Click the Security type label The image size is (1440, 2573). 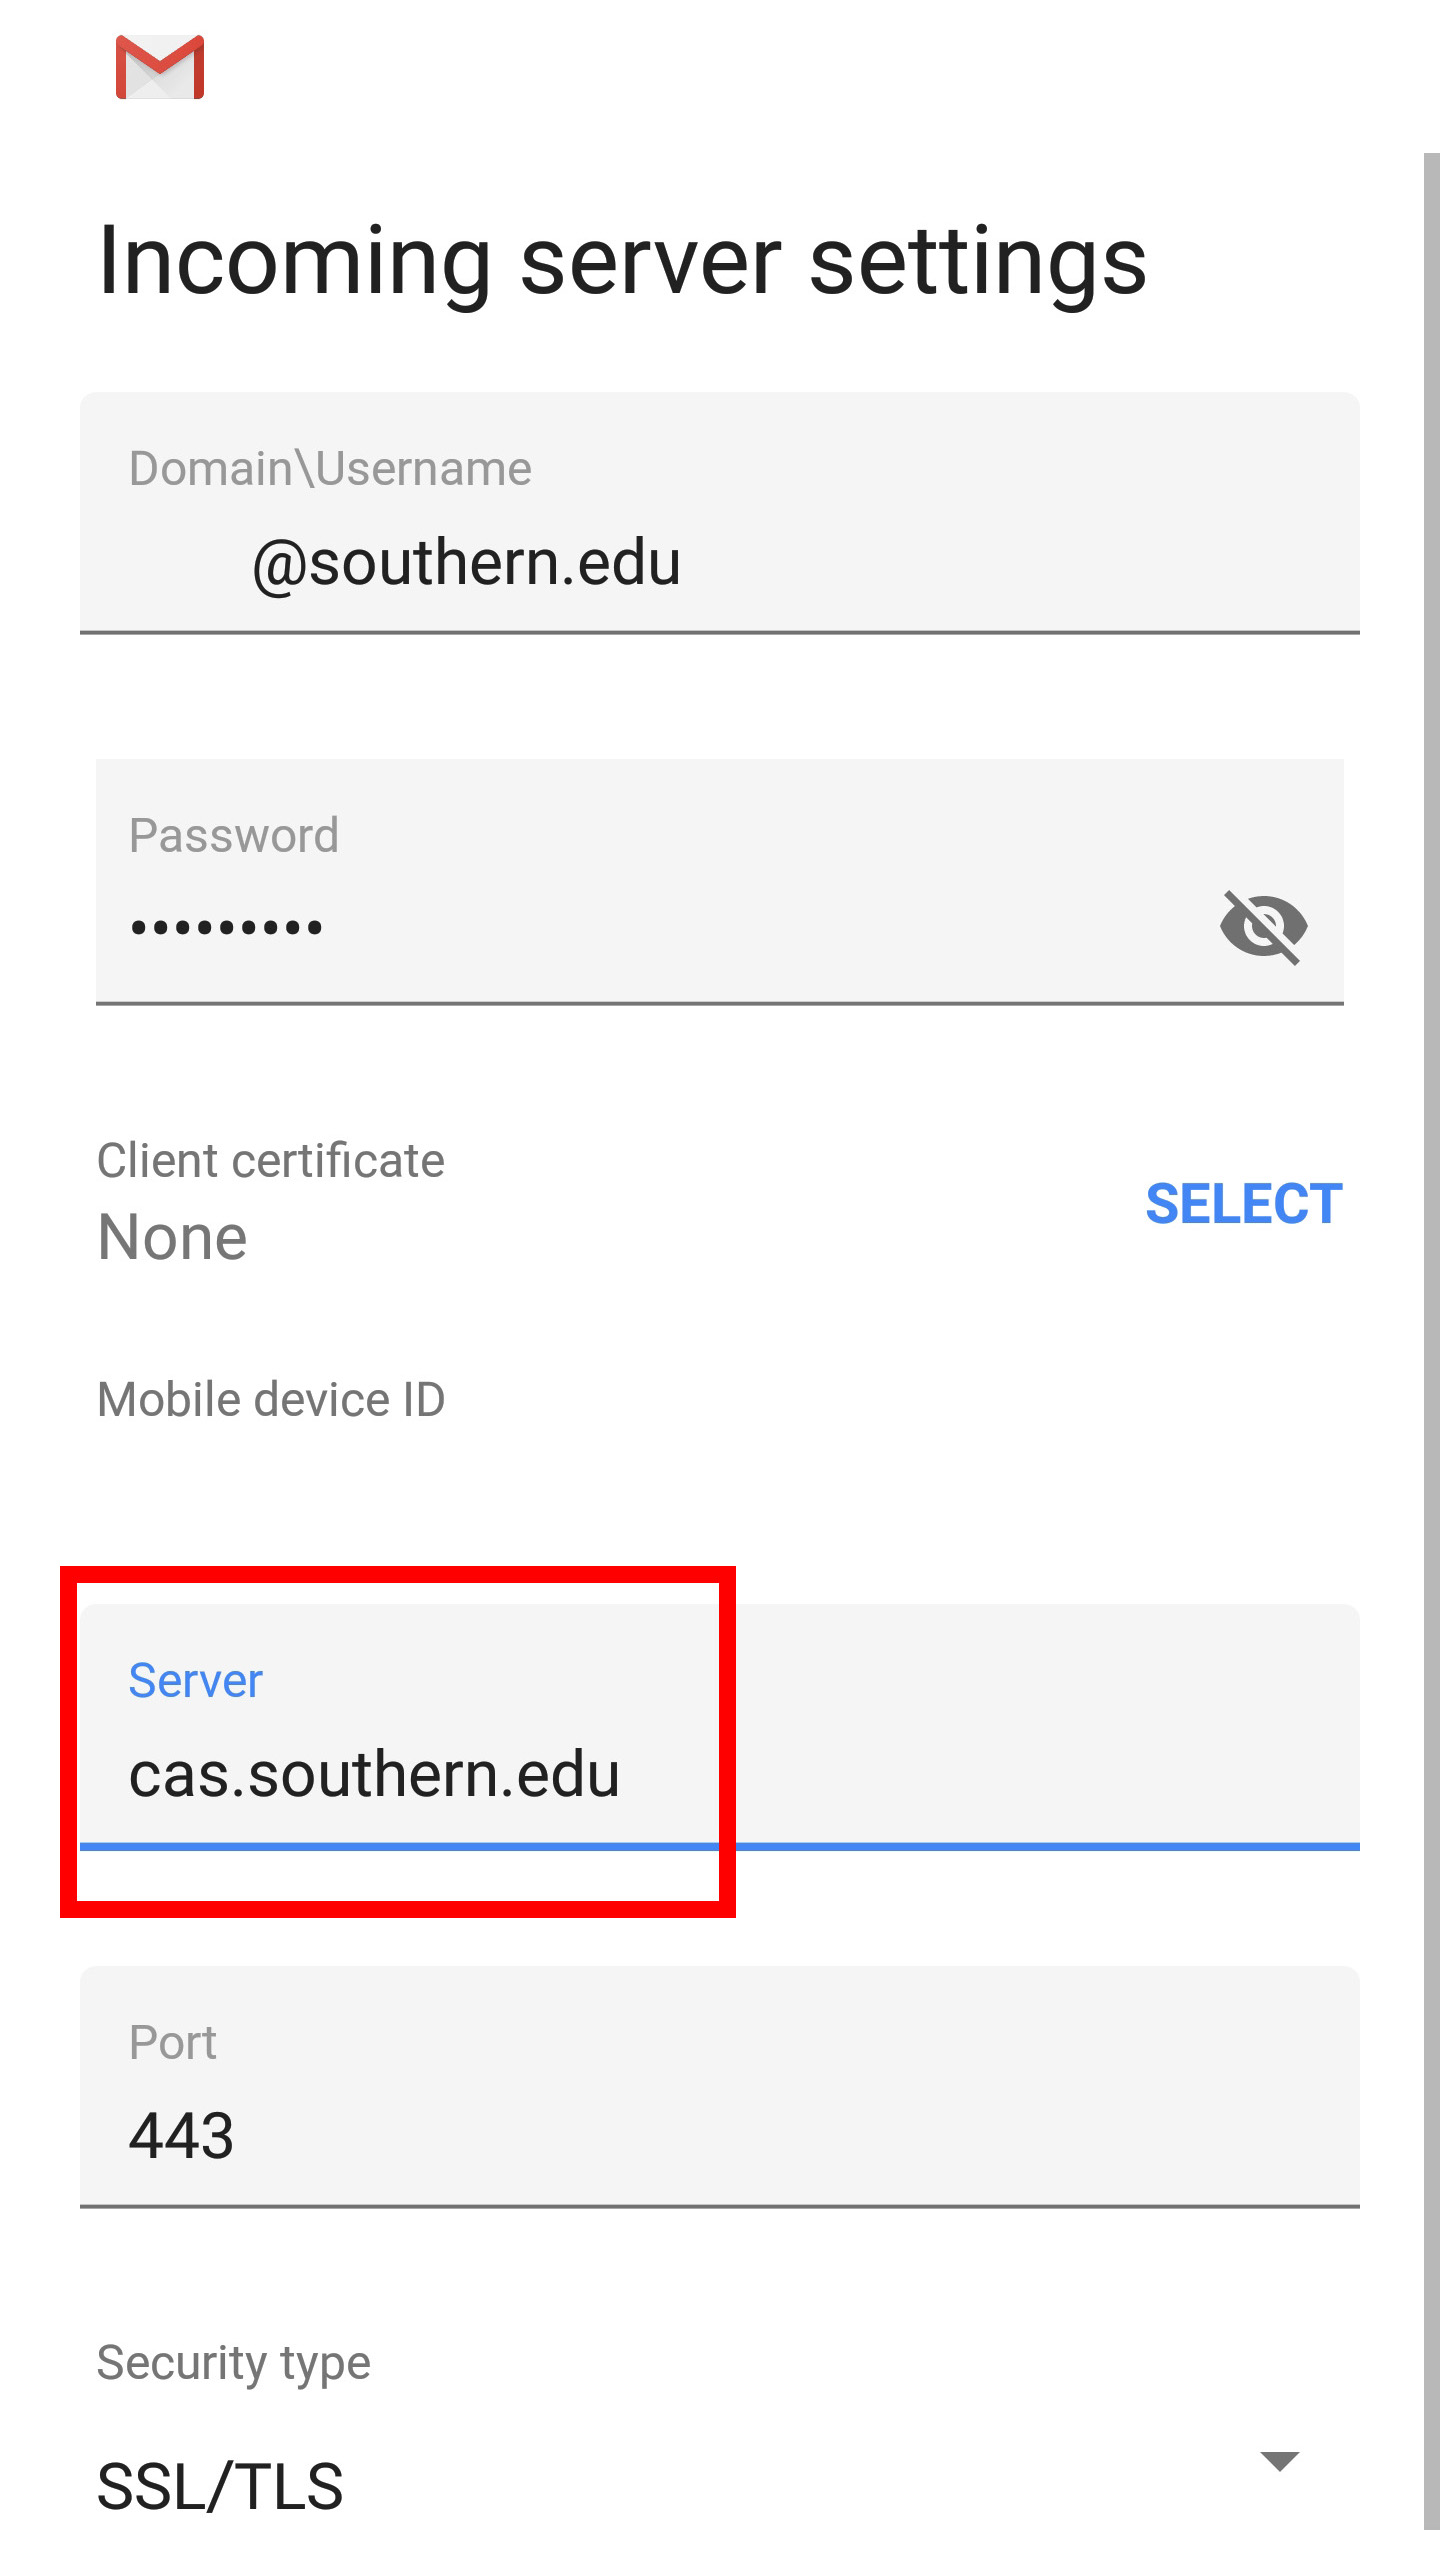pos(233,2363)
